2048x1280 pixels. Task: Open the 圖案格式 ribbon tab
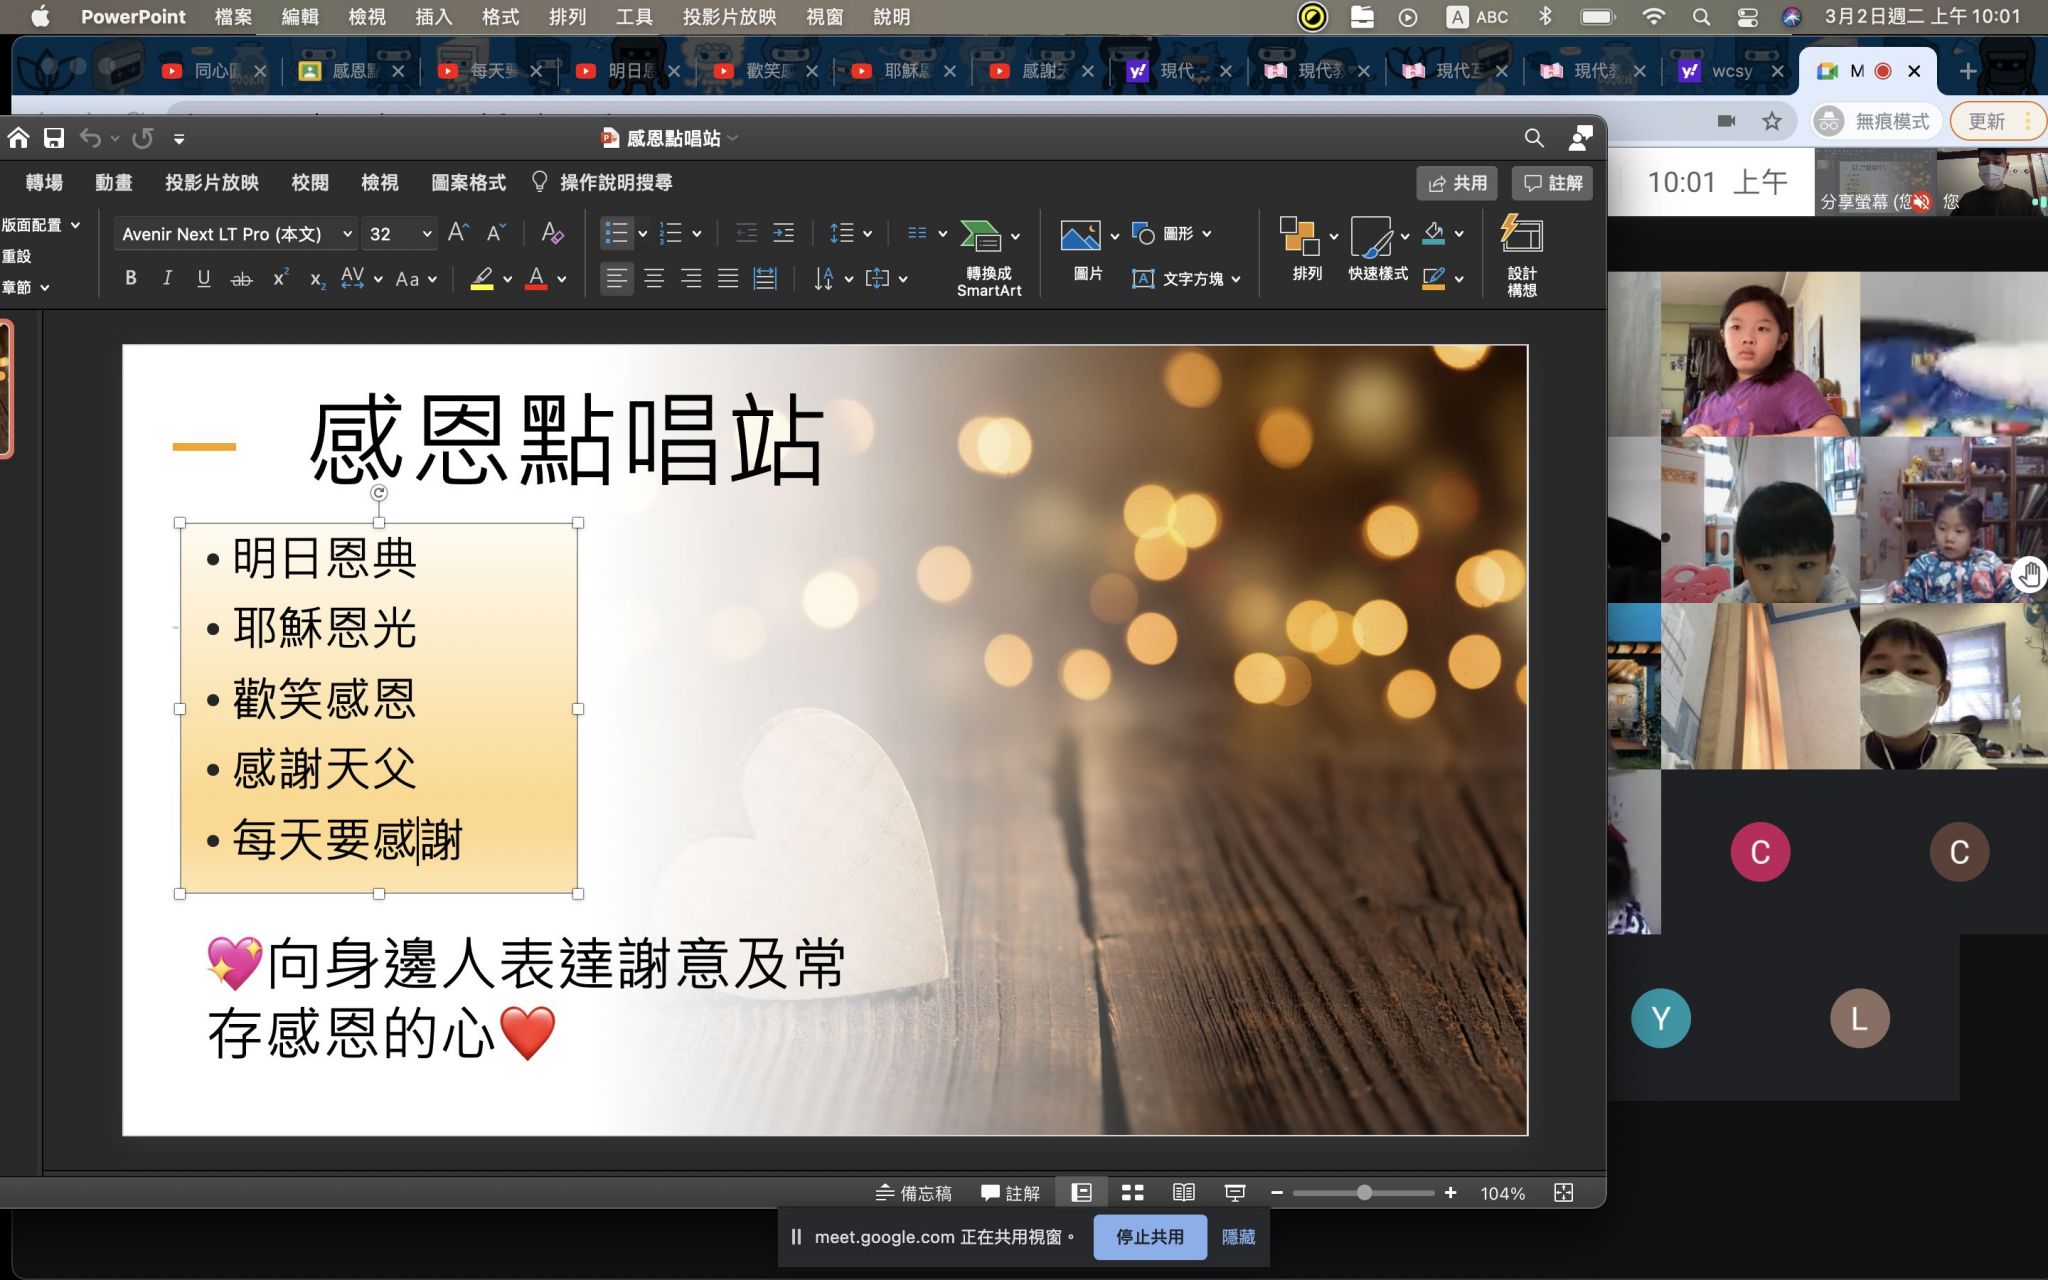point(468,182)
